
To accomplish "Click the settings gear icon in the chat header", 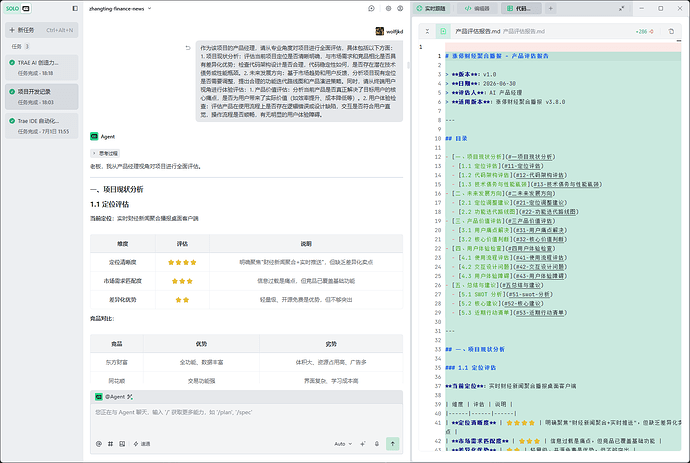I will pyautogui.click(x=388, y=8).
